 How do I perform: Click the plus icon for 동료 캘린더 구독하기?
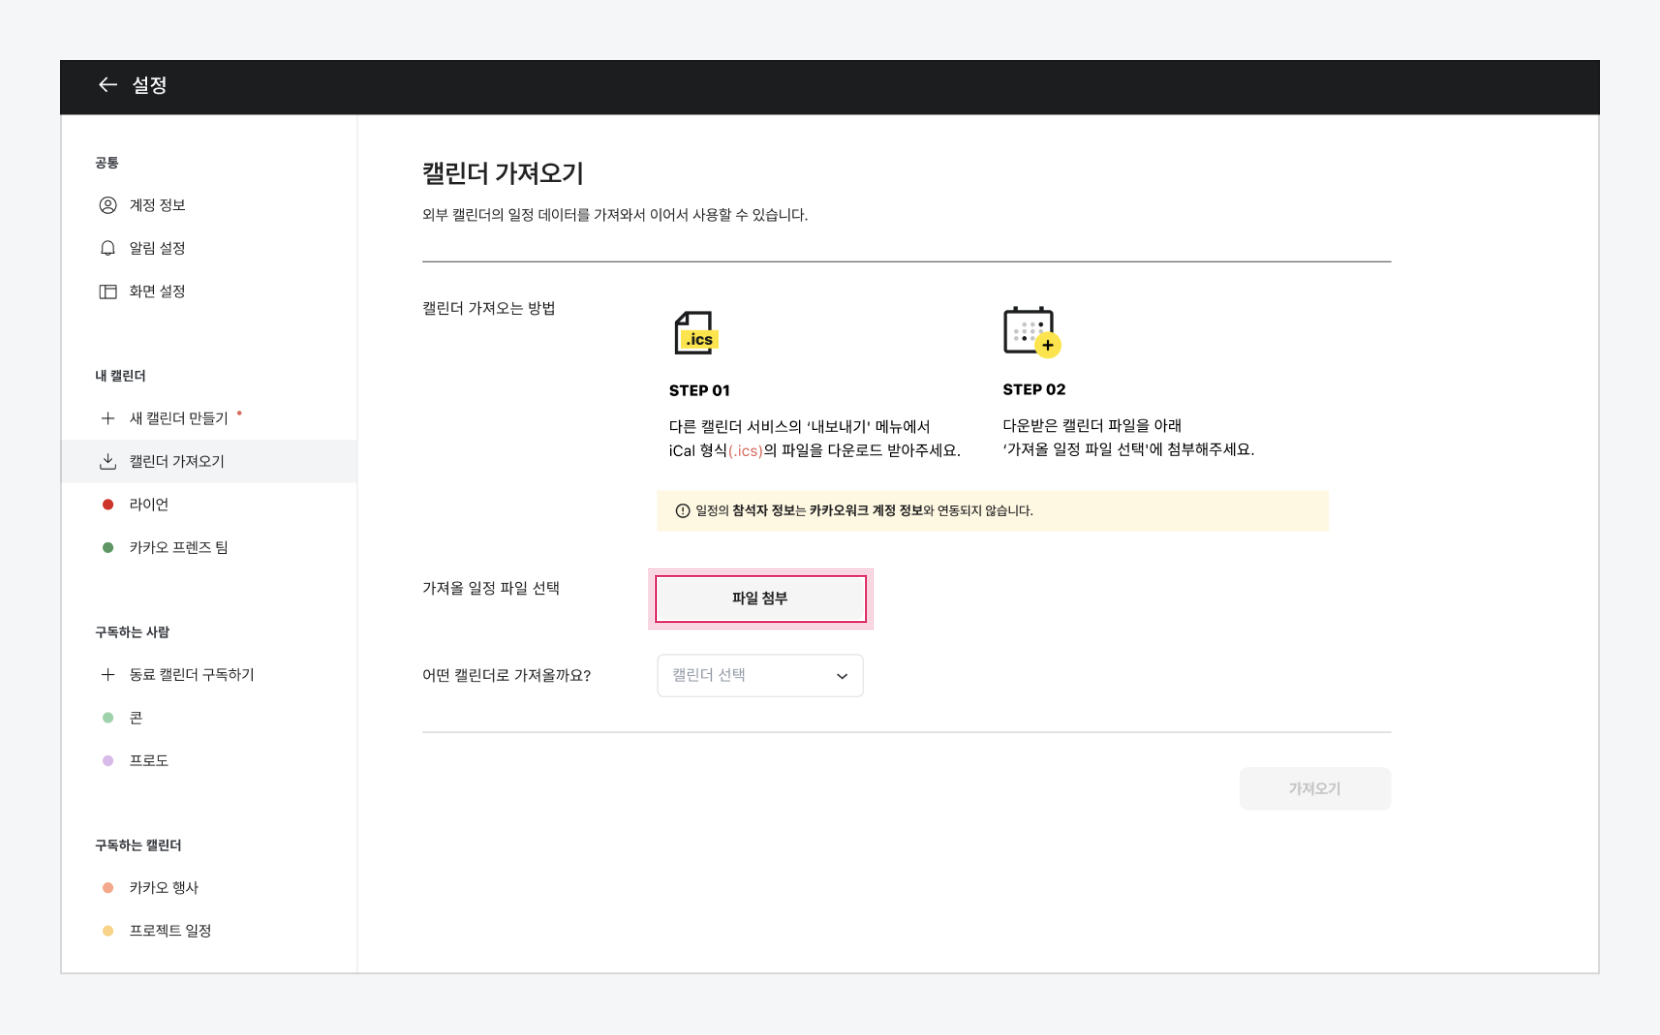(108, 675)
